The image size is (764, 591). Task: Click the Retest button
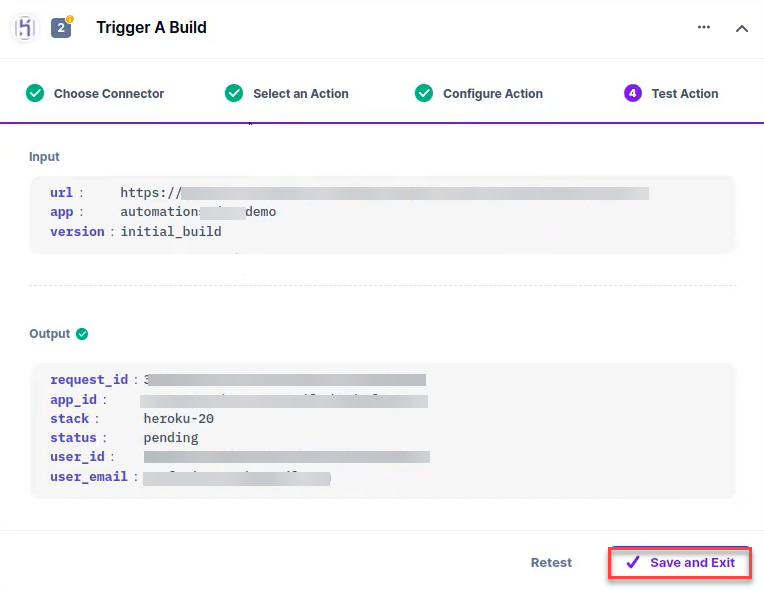point(551,563)
